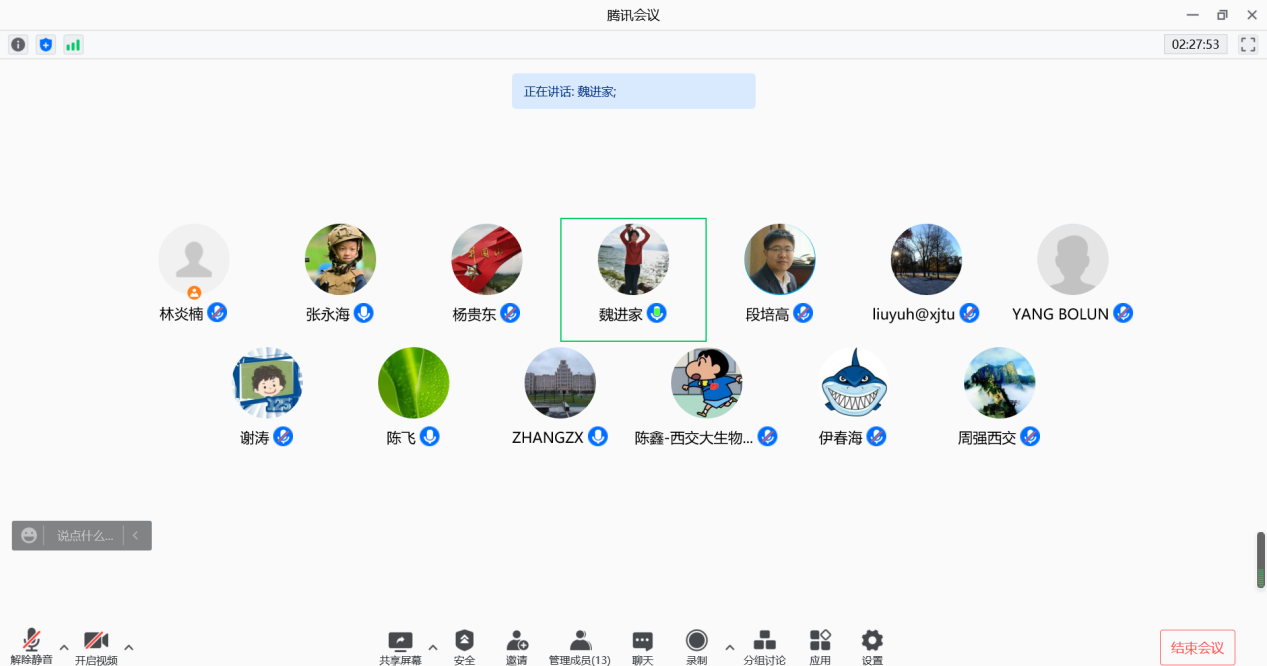Image resolution: width=1267 pixels, height=666 pixels.
Task: Open the 聊天 chat panel
Action: coord(641,645)
